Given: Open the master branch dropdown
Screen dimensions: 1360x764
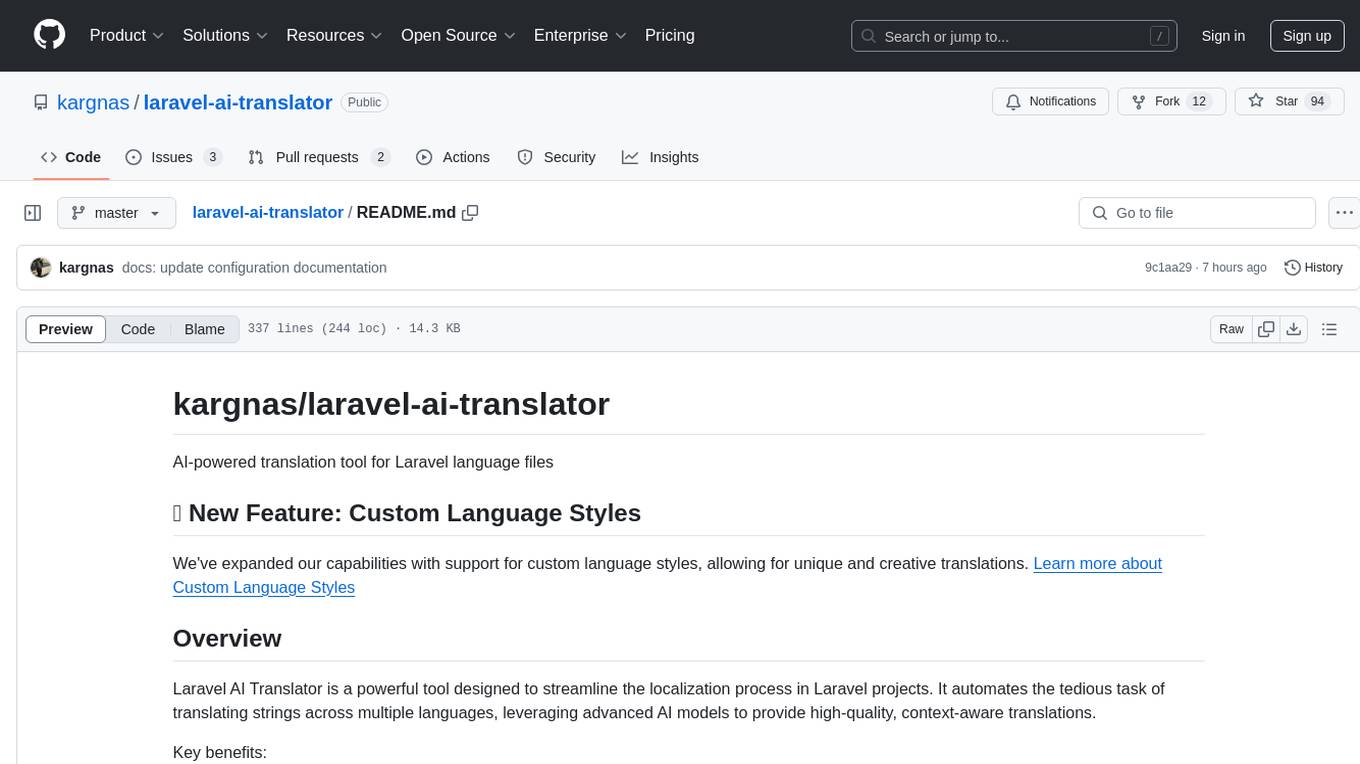Looking at the screenshot, I should pos(117,213).
